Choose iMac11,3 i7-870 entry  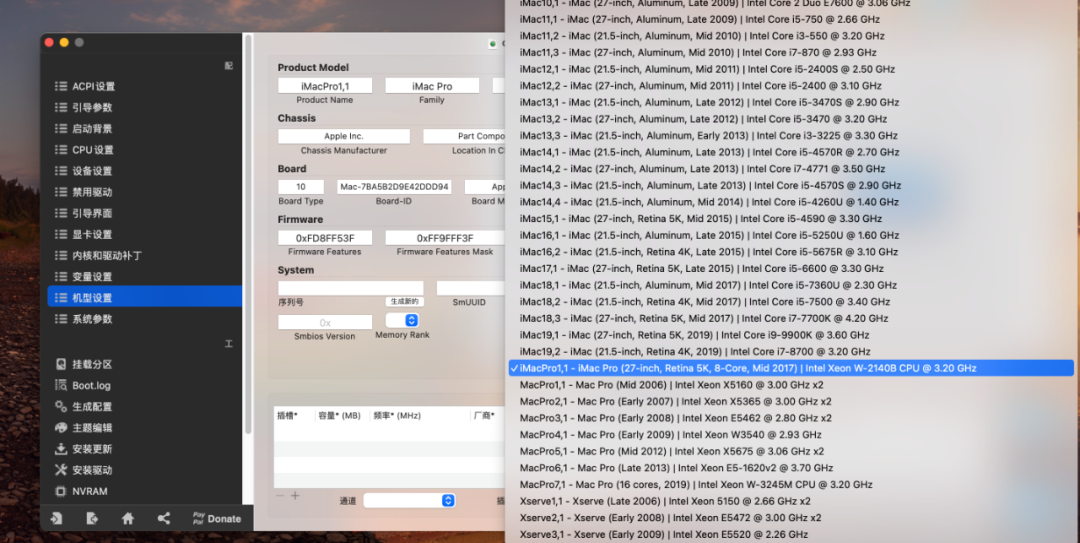coord(791,52)
